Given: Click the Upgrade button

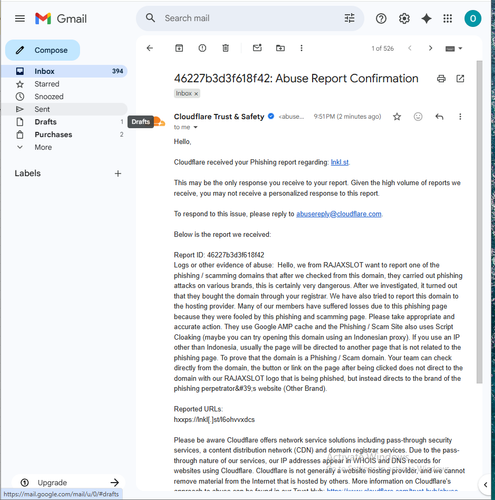Looking at the screenshot, I should [x=69, y=483].
